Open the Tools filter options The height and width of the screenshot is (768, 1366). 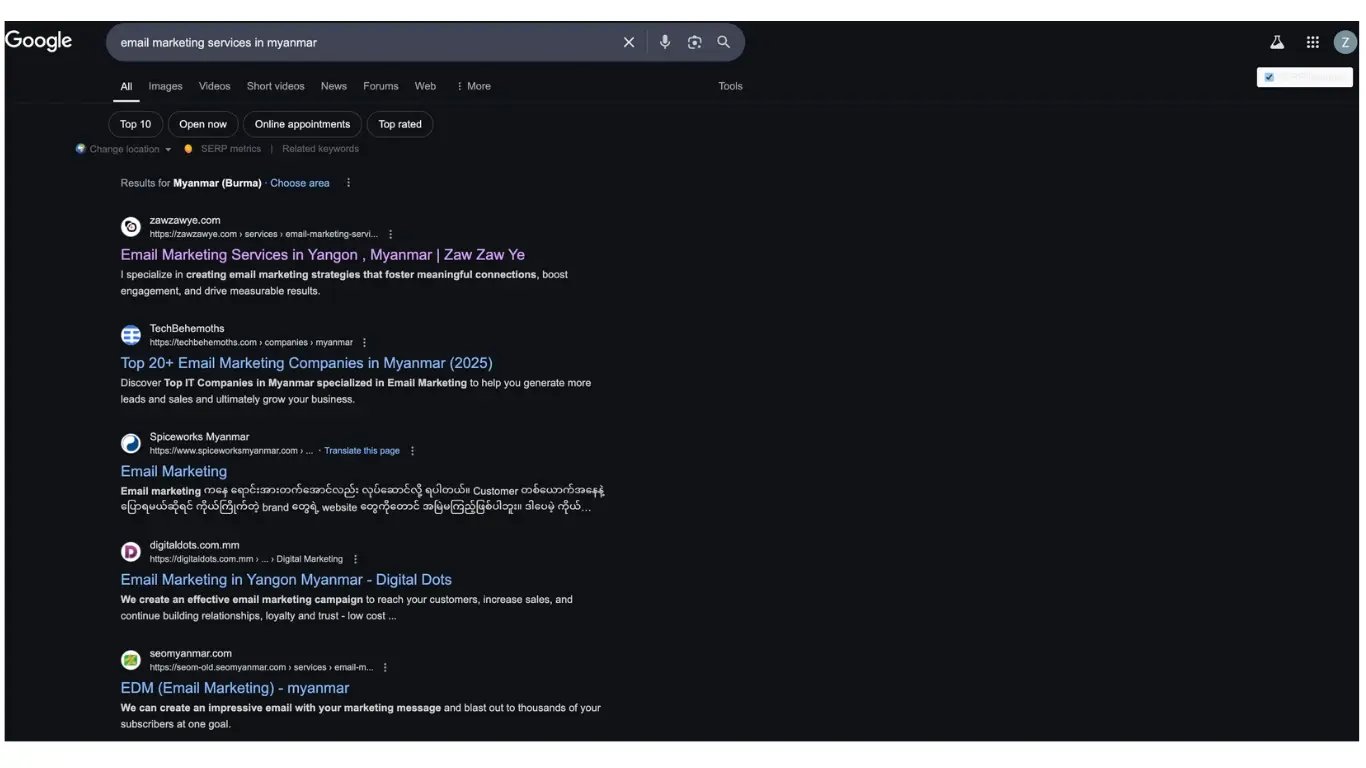click(x=730, y=86)
